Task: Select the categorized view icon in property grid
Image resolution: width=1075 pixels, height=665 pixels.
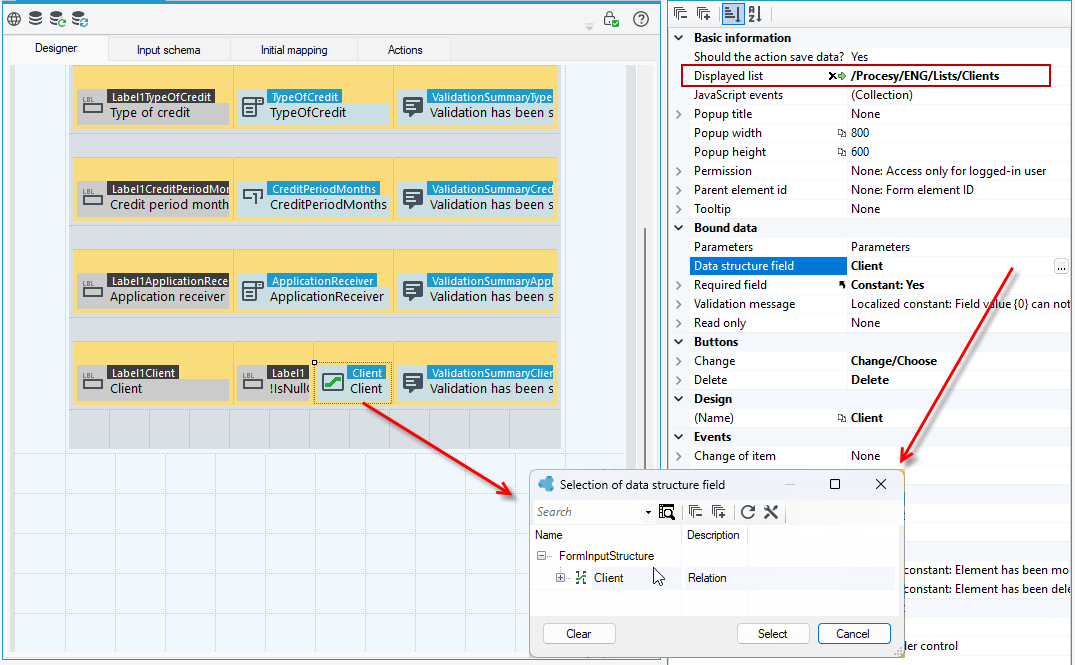Action: click(732, 13)
